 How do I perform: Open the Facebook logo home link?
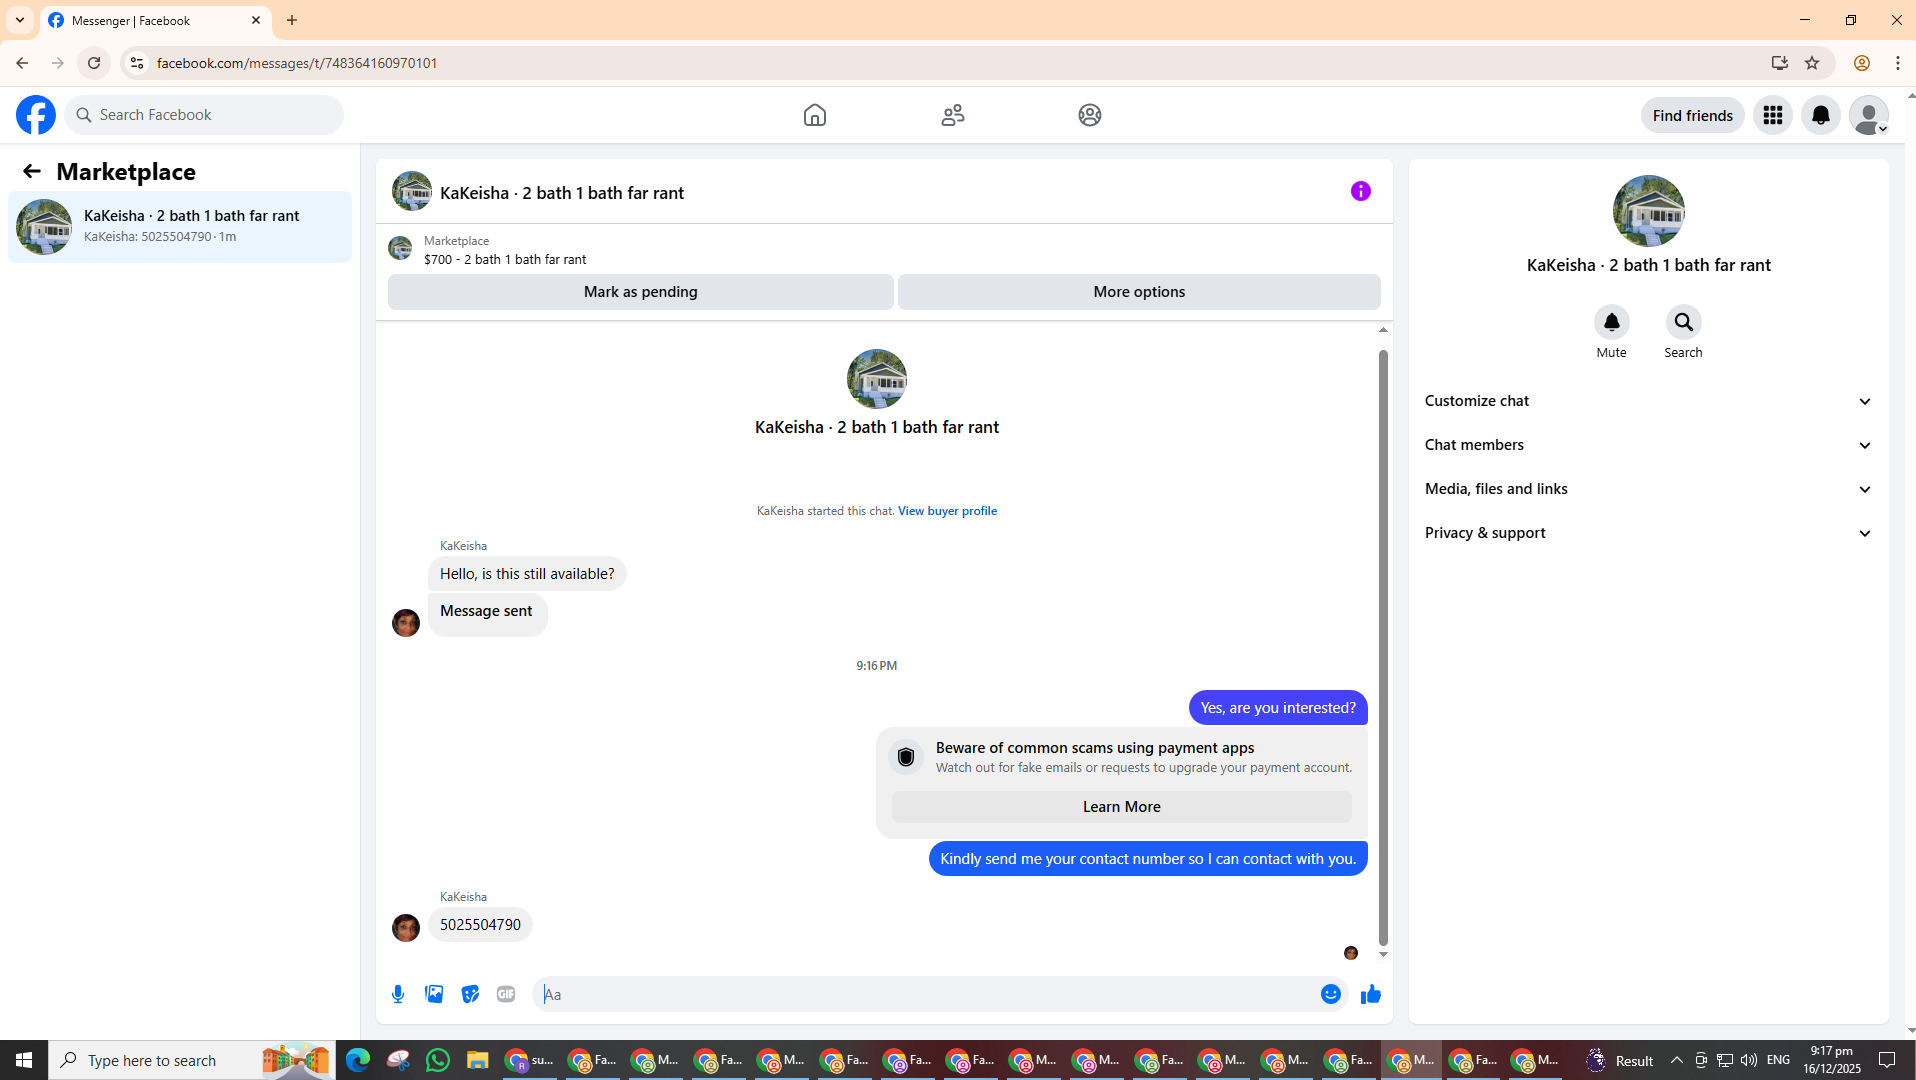(x=36, y=115)
